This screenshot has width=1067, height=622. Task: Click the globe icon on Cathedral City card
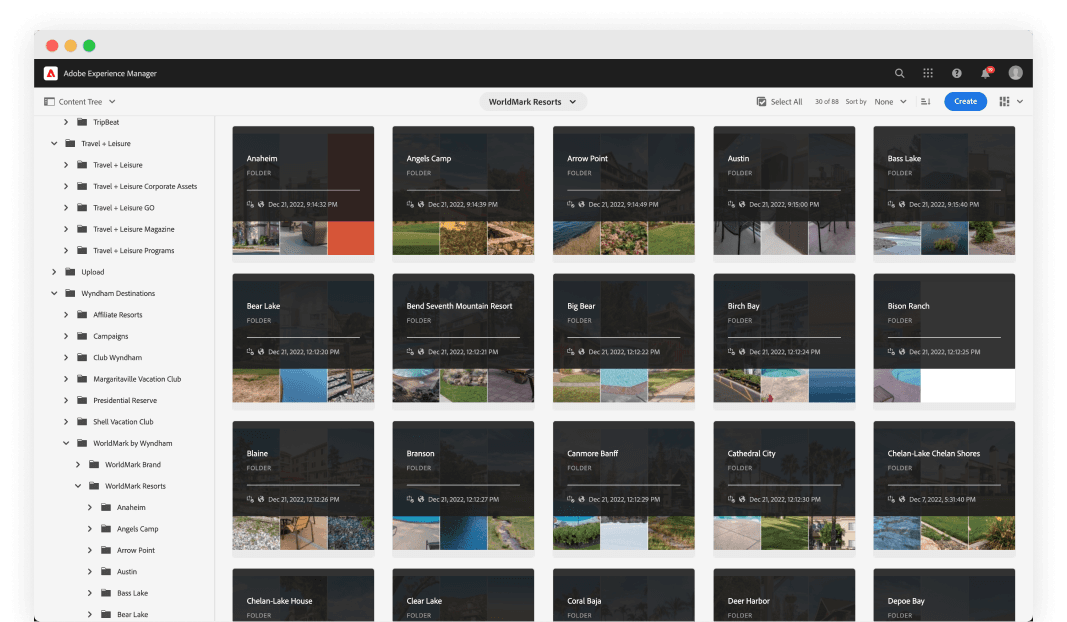(x=742, y=500)
